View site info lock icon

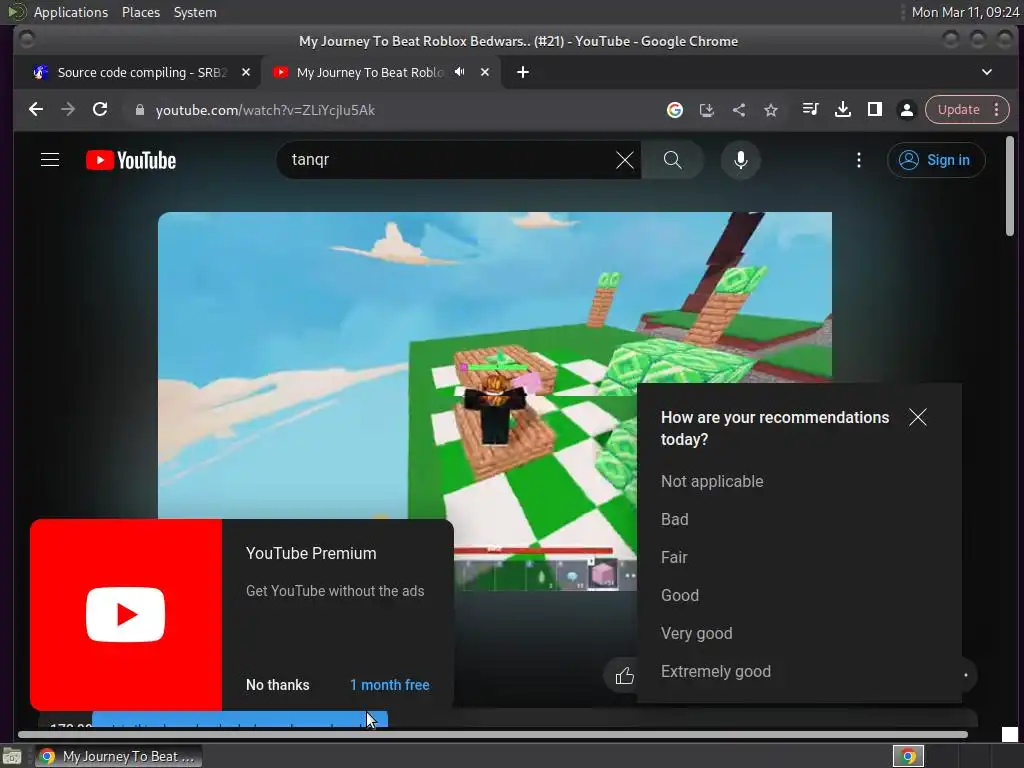(x=139, y=110)
